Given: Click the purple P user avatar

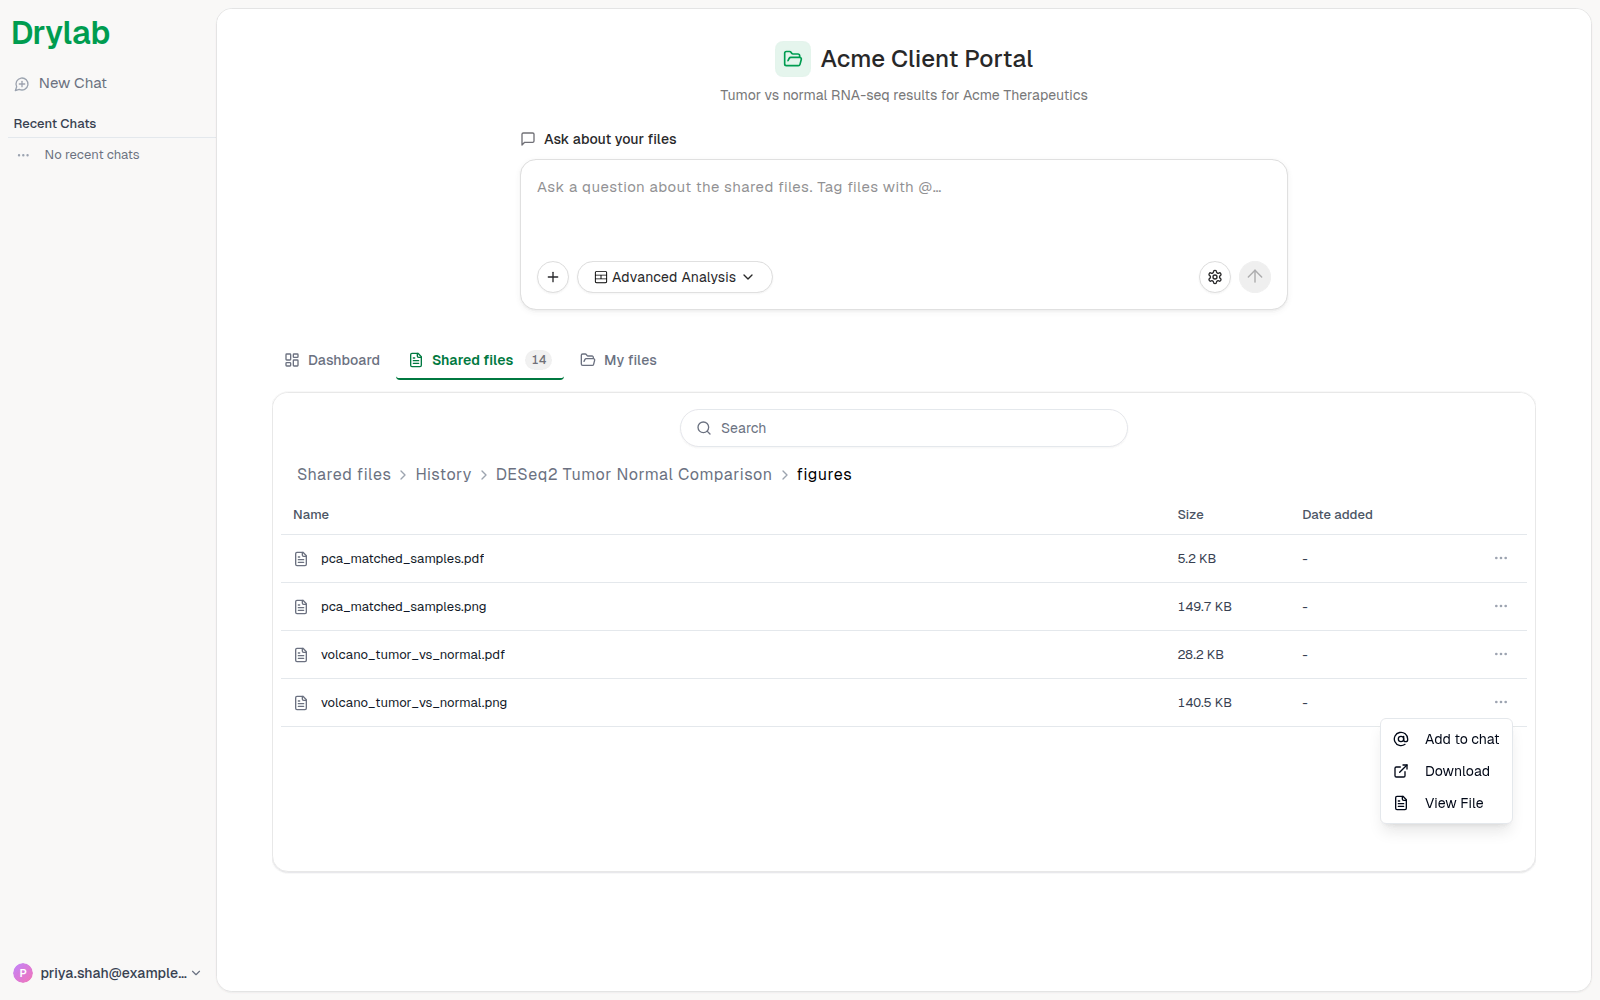Looking at the screenshot, I should pyautogui.click(x=23, y=973).
